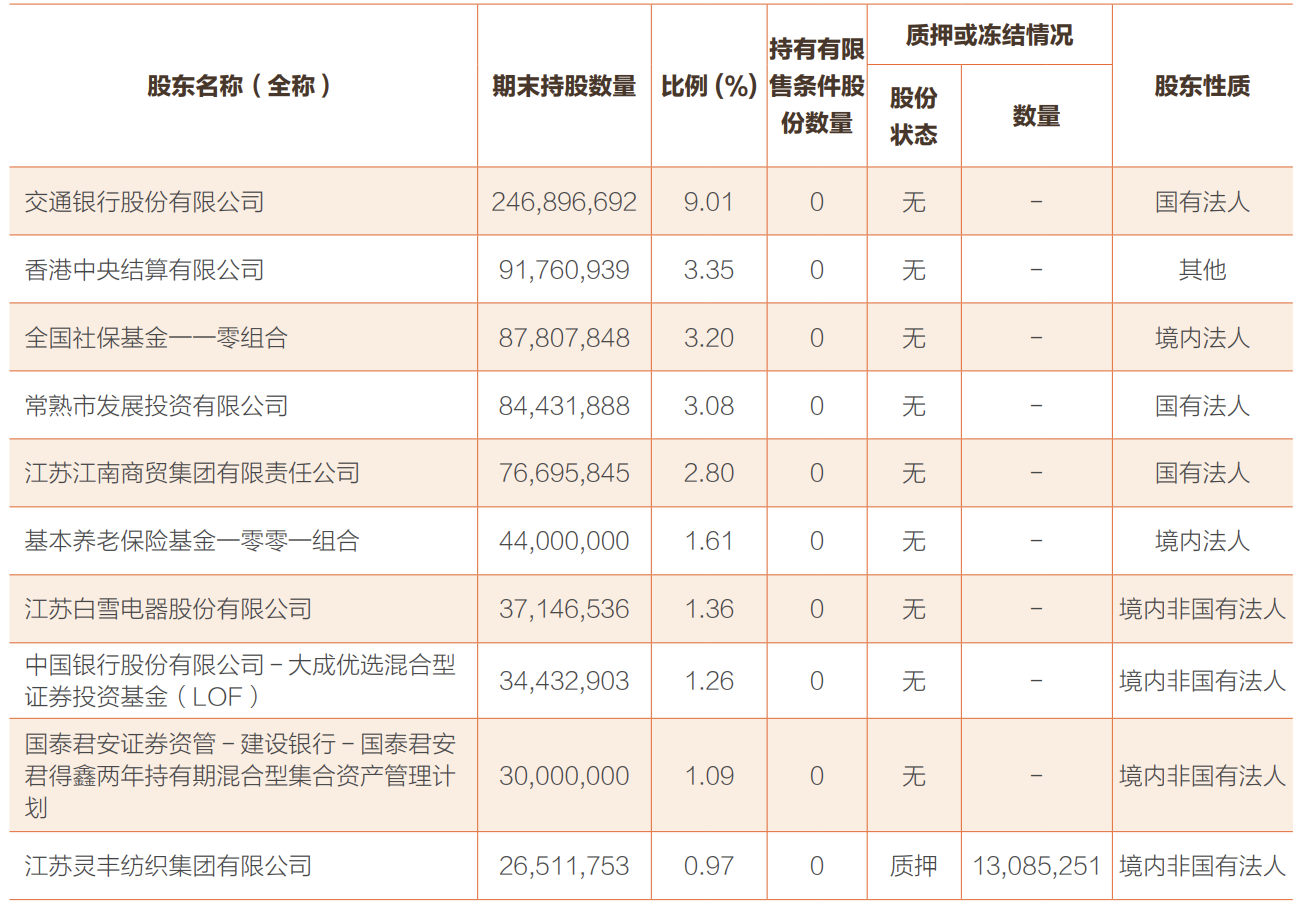
Task: Click the 质押 status for 江苏灵丰纺织
Action: pyautogui.click(x=914, y=865)
